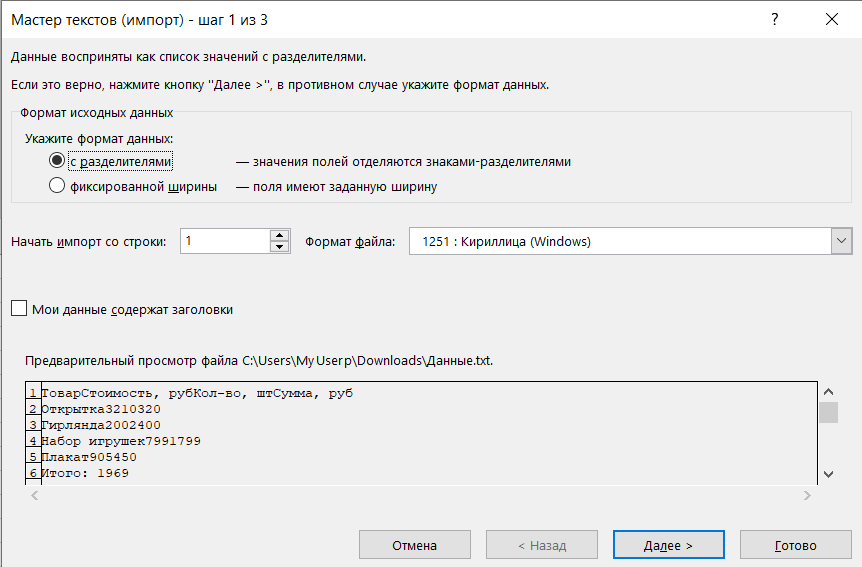
Task: Open the file format encoding dropdown arrow
Action: click(841, 241)
